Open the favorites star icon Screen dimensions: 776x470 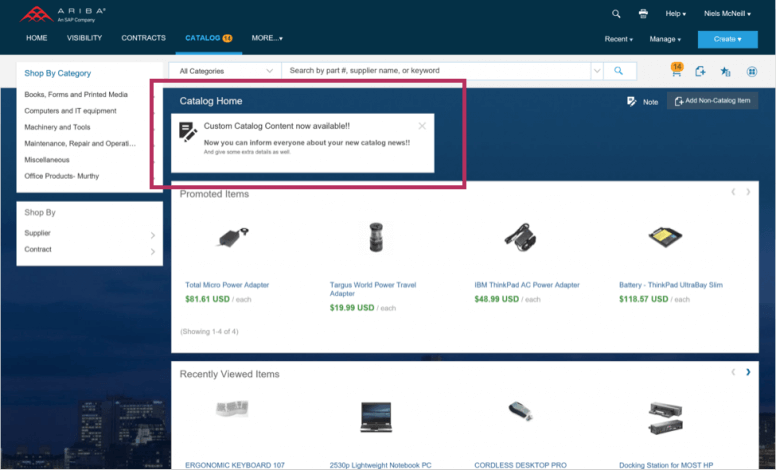[726, 71]
